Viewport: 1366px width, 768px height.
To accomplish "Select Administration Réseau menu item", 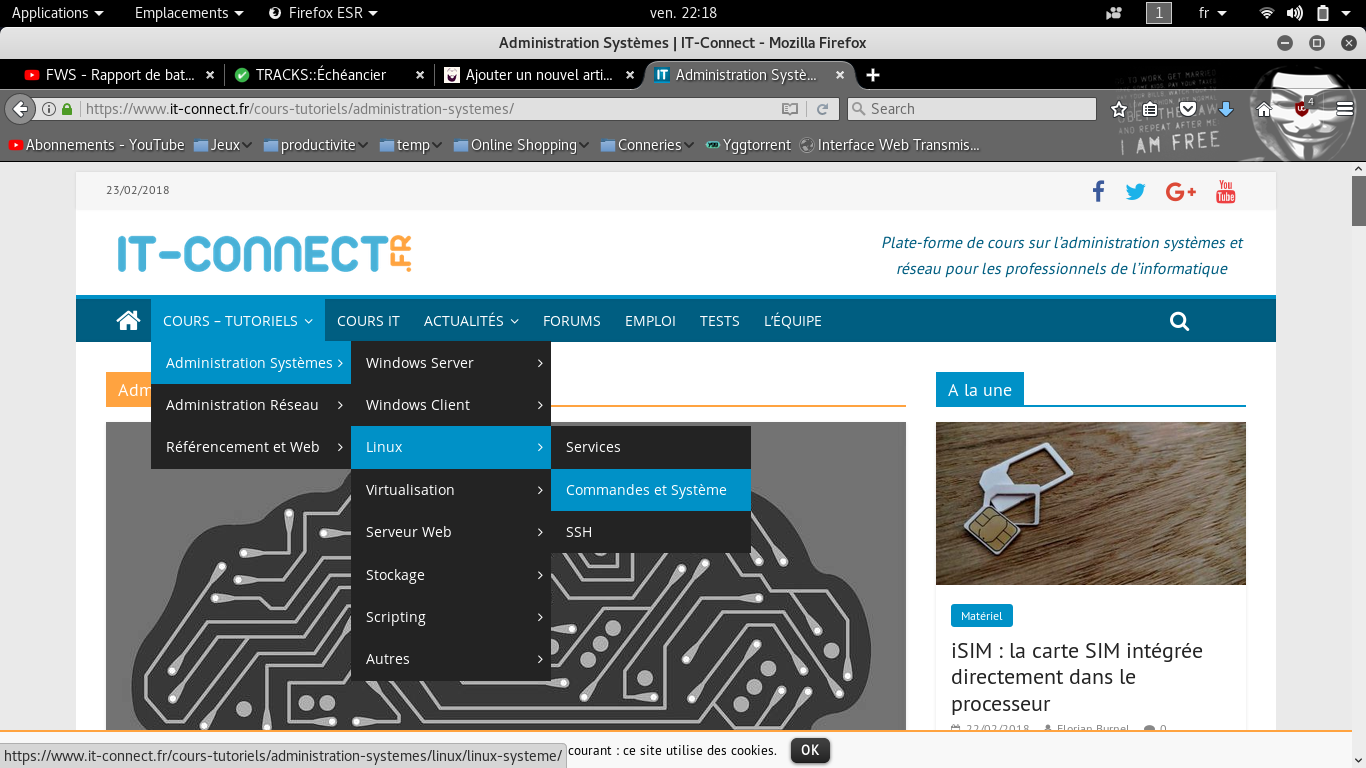I will (251, 405).
